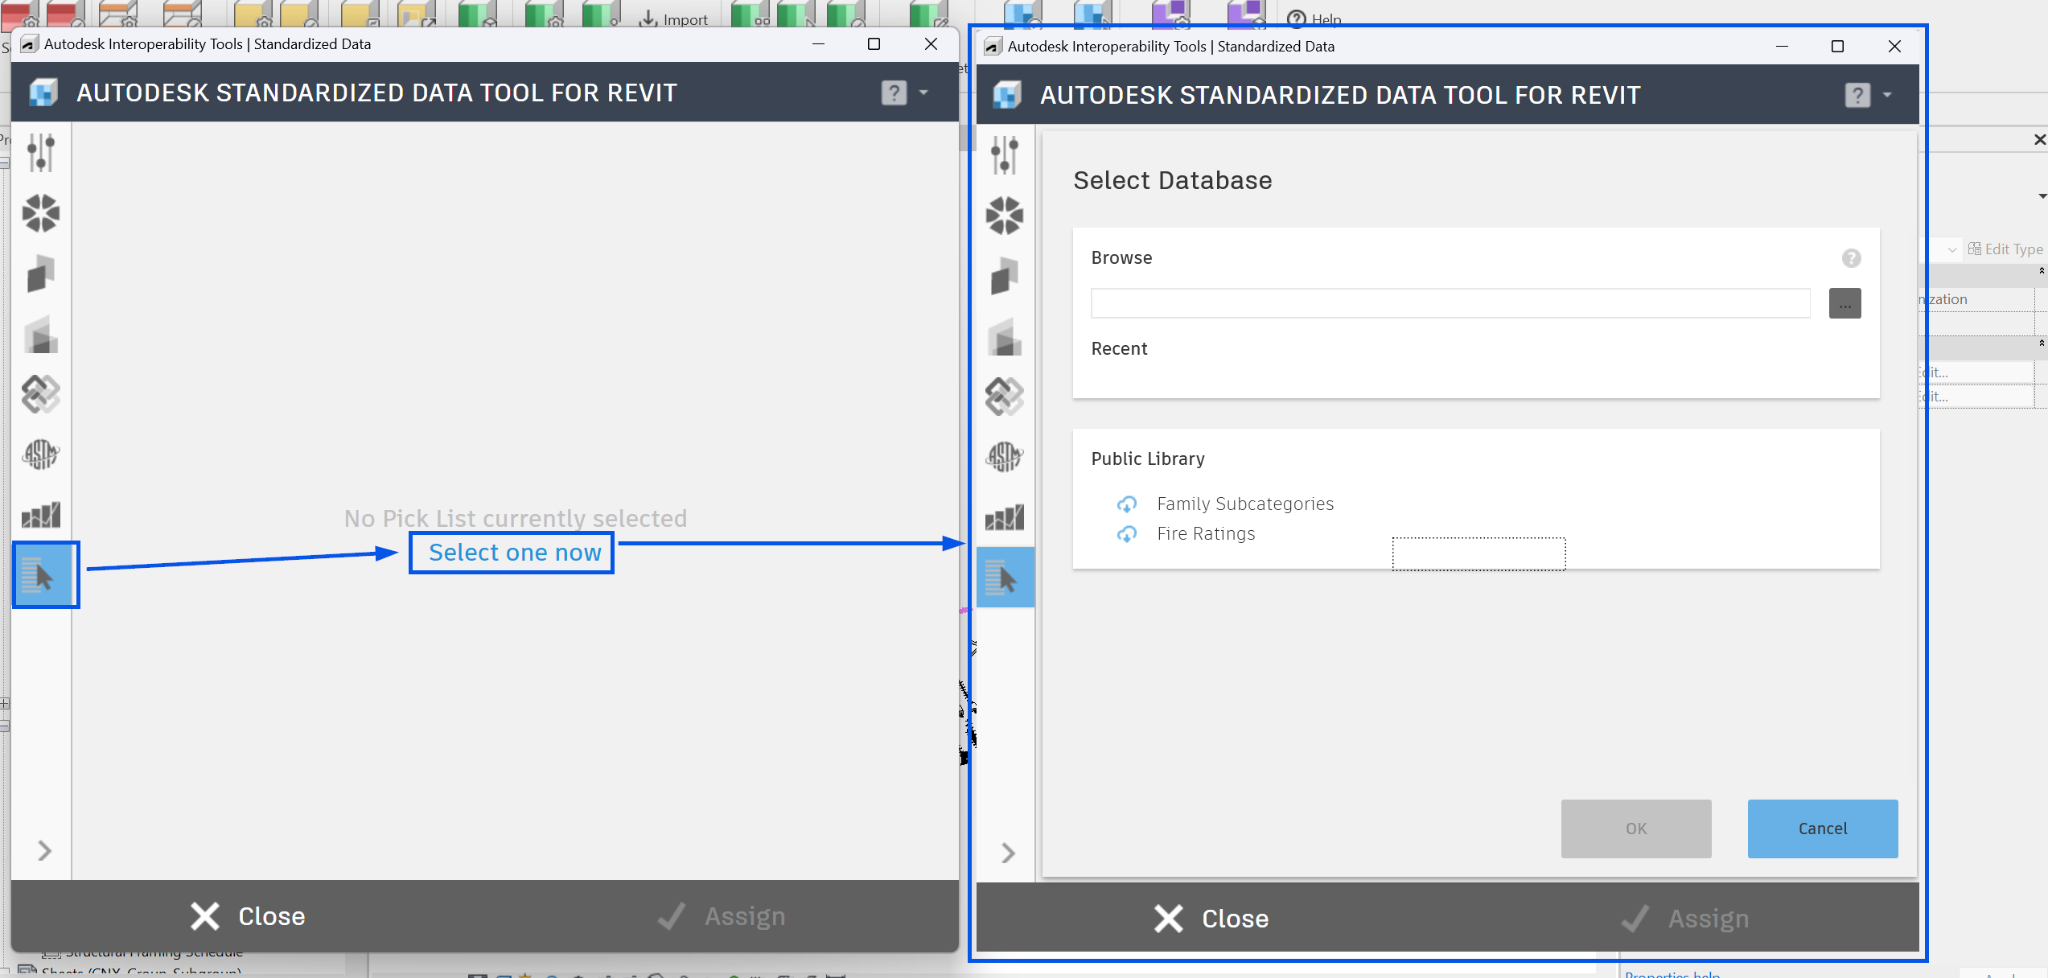Click the cloud download icon next to Family Subcategories
This screenshot has width=2048, height=978.
click(1127, 504)
